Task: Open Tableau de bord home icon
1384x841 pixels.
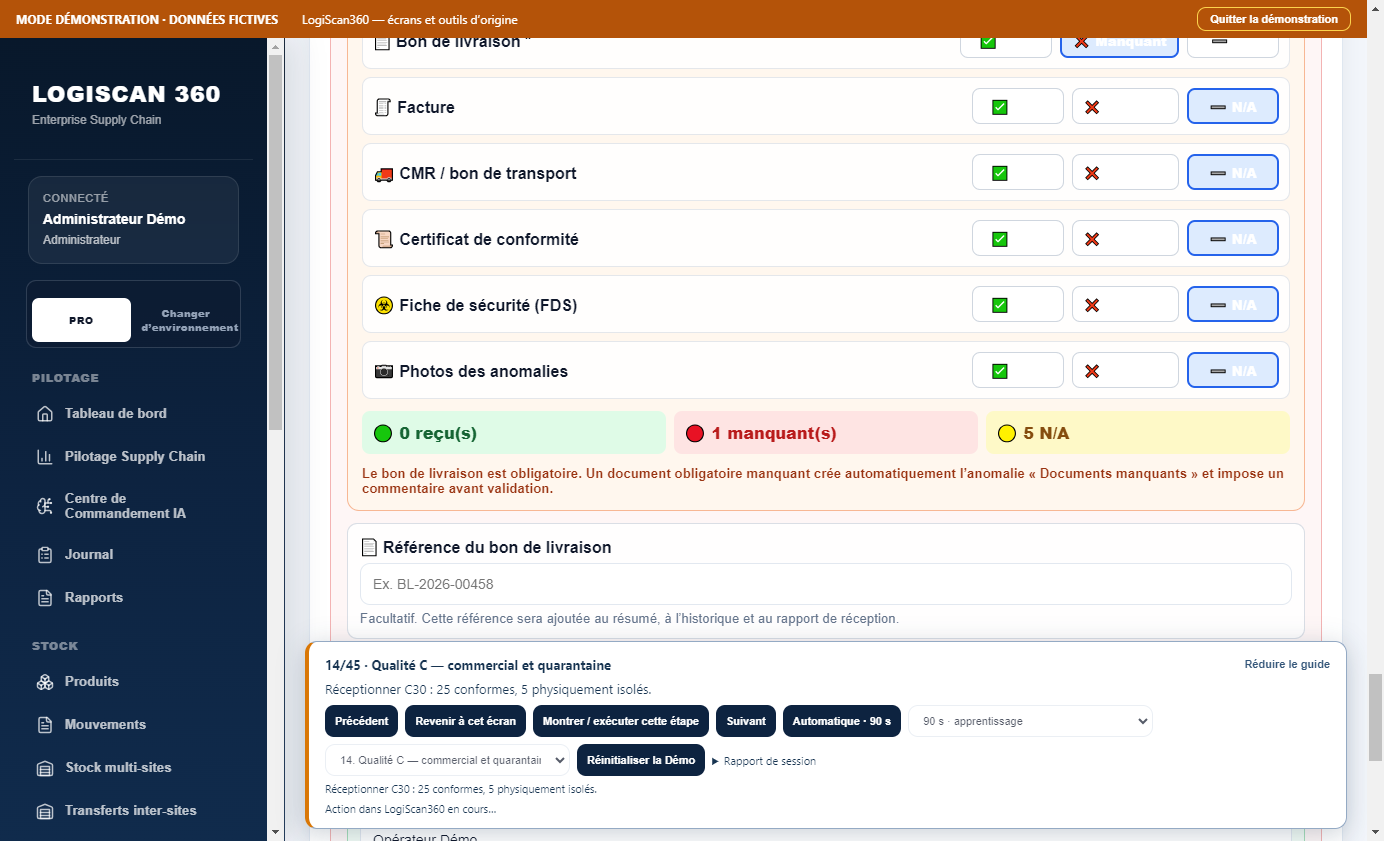Action: (x=44, y=414)
